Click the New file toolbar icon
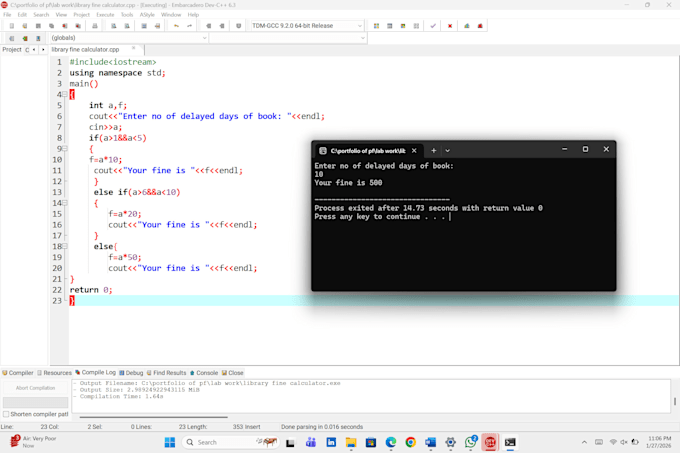The width and height of the screenshot is (680, 453). coord(12,26)
